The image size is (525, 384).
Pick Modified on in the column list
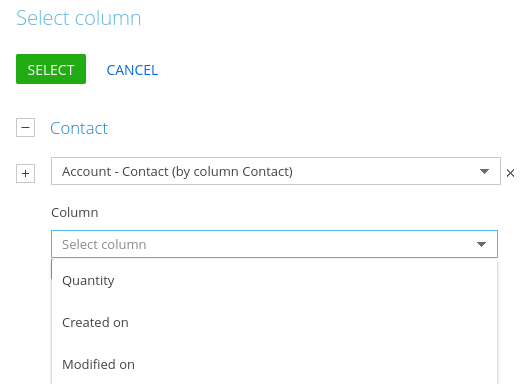(x=98, y=365)
